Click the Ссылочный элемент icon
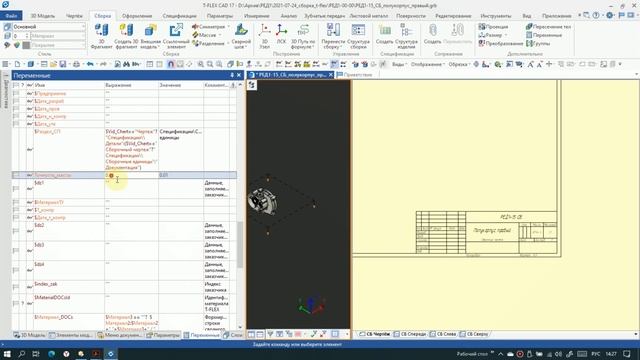The width and height of the screenshot is (640, 360). point(176,36)
